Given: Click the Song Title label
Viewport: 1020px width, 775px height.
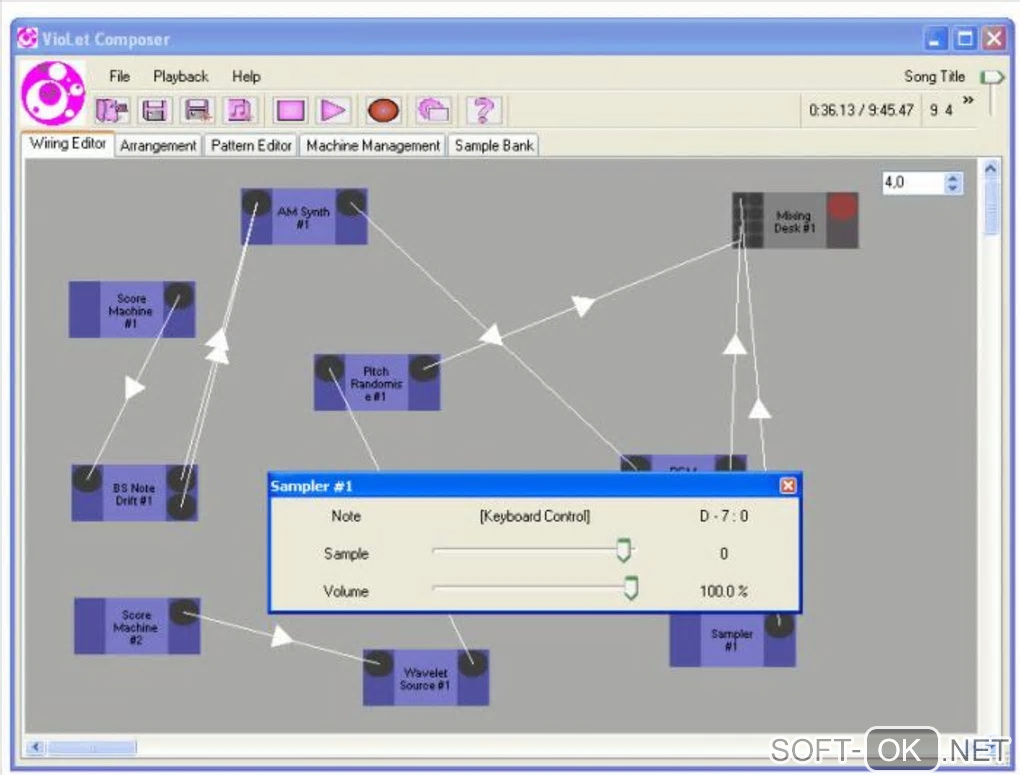Looking at the screenshot, I should point(934,76).
